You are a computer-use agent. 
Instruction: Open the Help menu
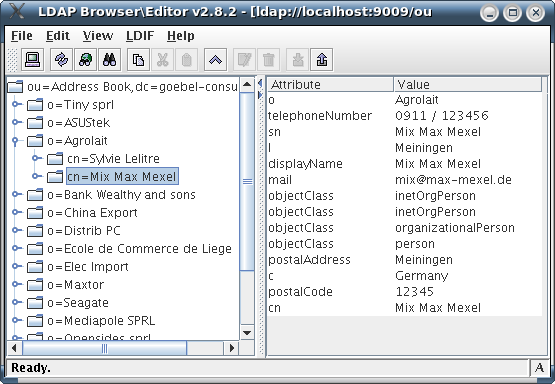[x=181, y=36]
